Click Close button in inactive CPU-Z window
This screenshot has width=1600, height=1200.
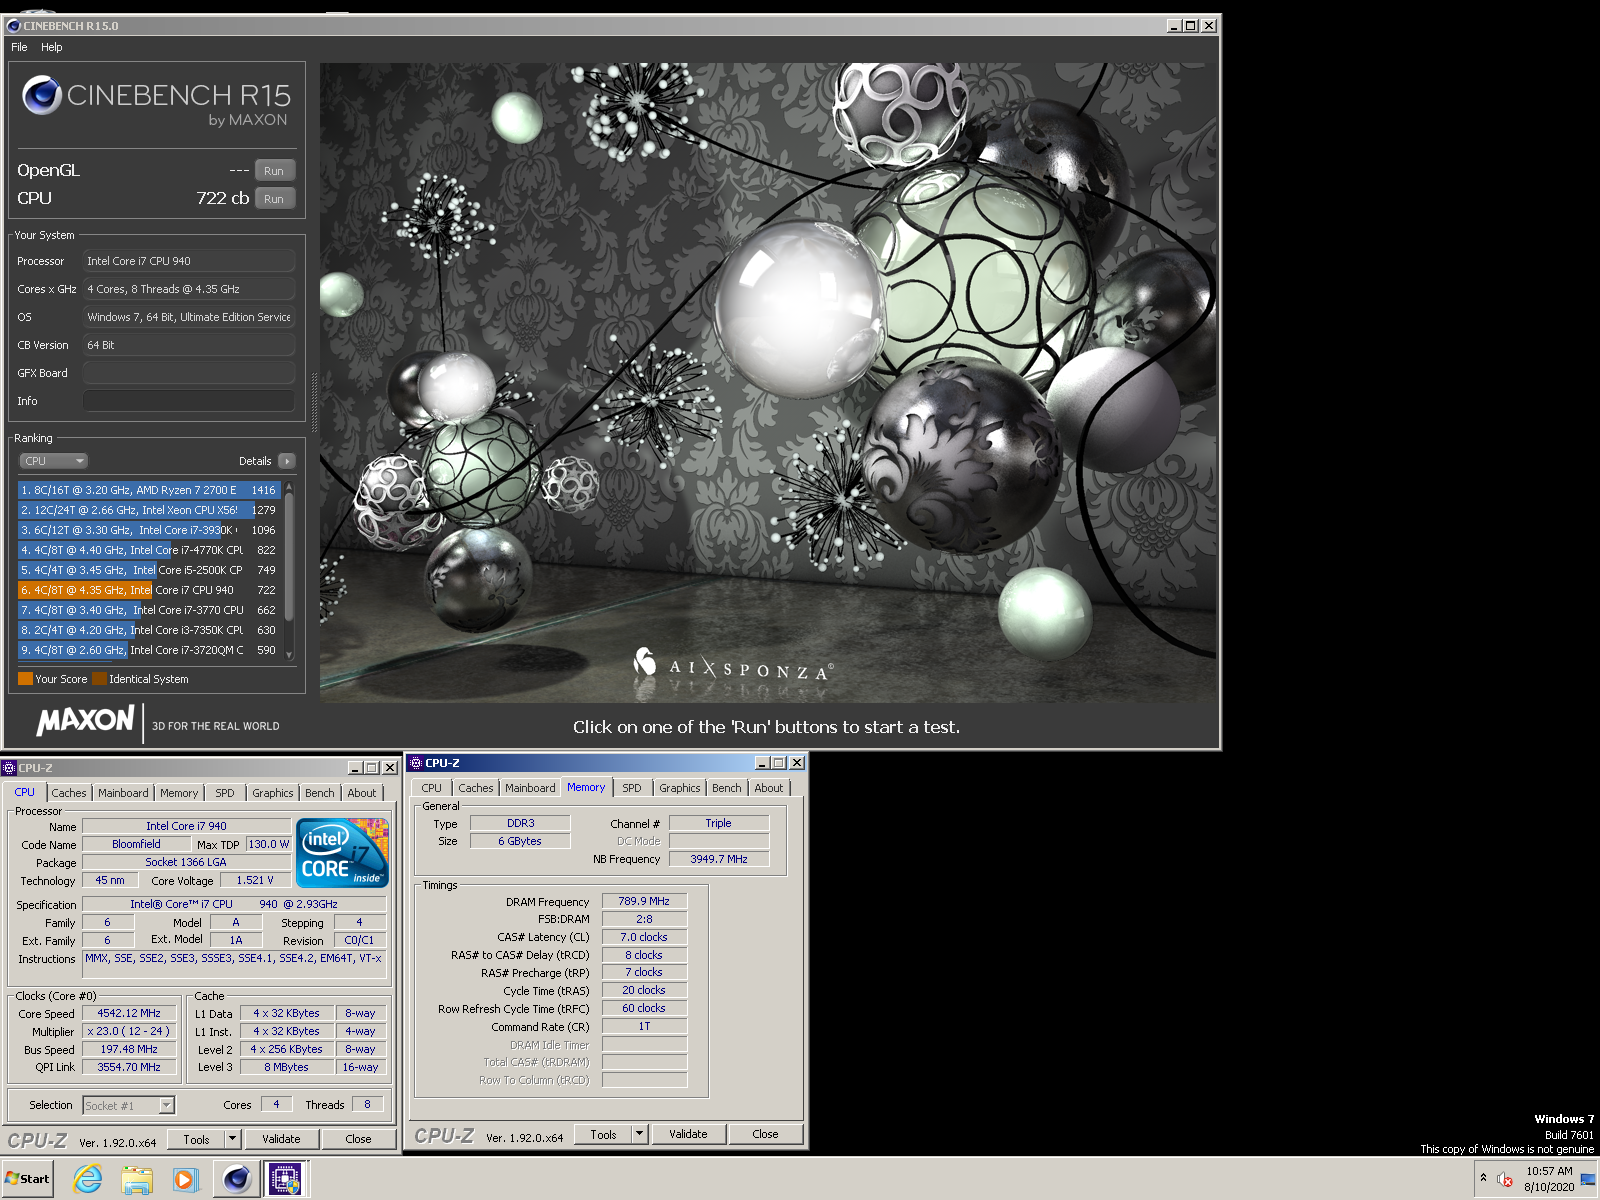click(358, 1139)
